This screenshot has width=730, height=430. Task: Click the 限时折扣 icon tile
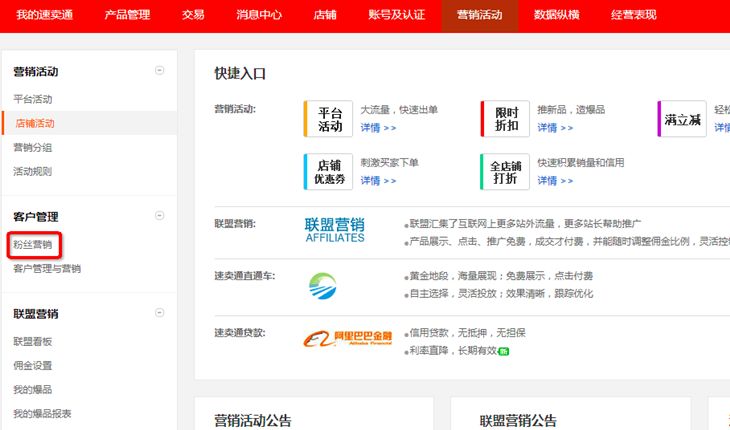[505, 119]
